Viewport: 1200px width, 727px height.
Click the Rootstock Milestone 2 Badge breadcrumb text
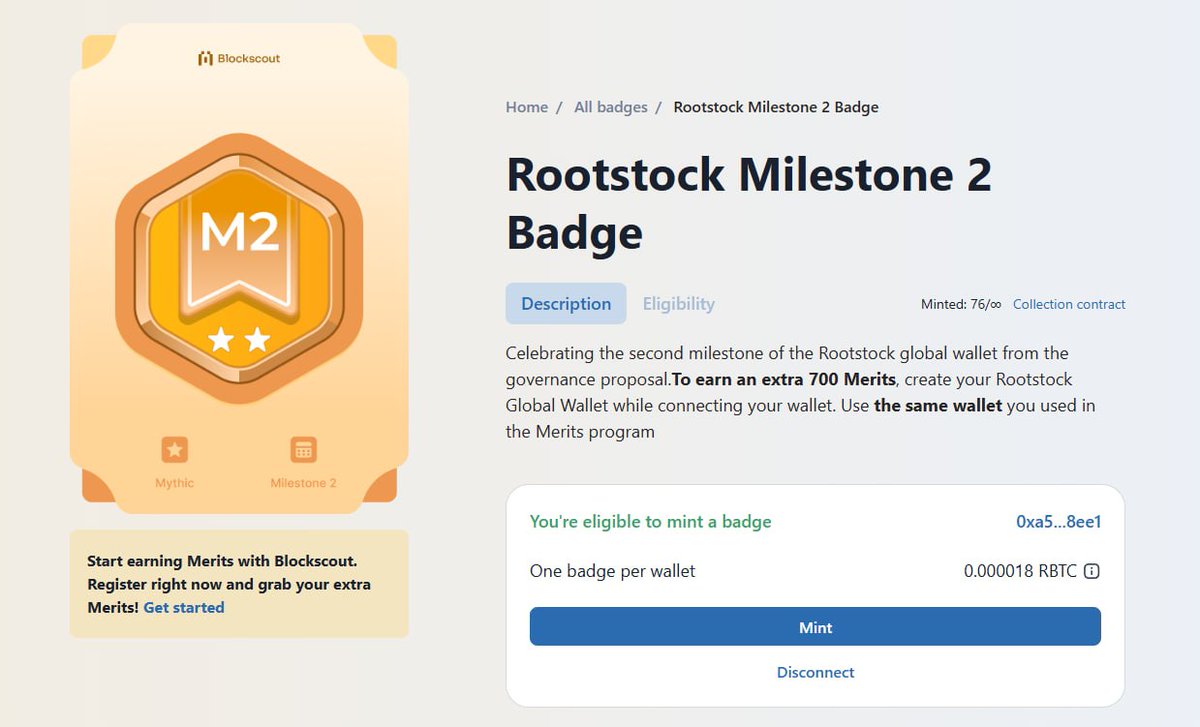[776, 107]
